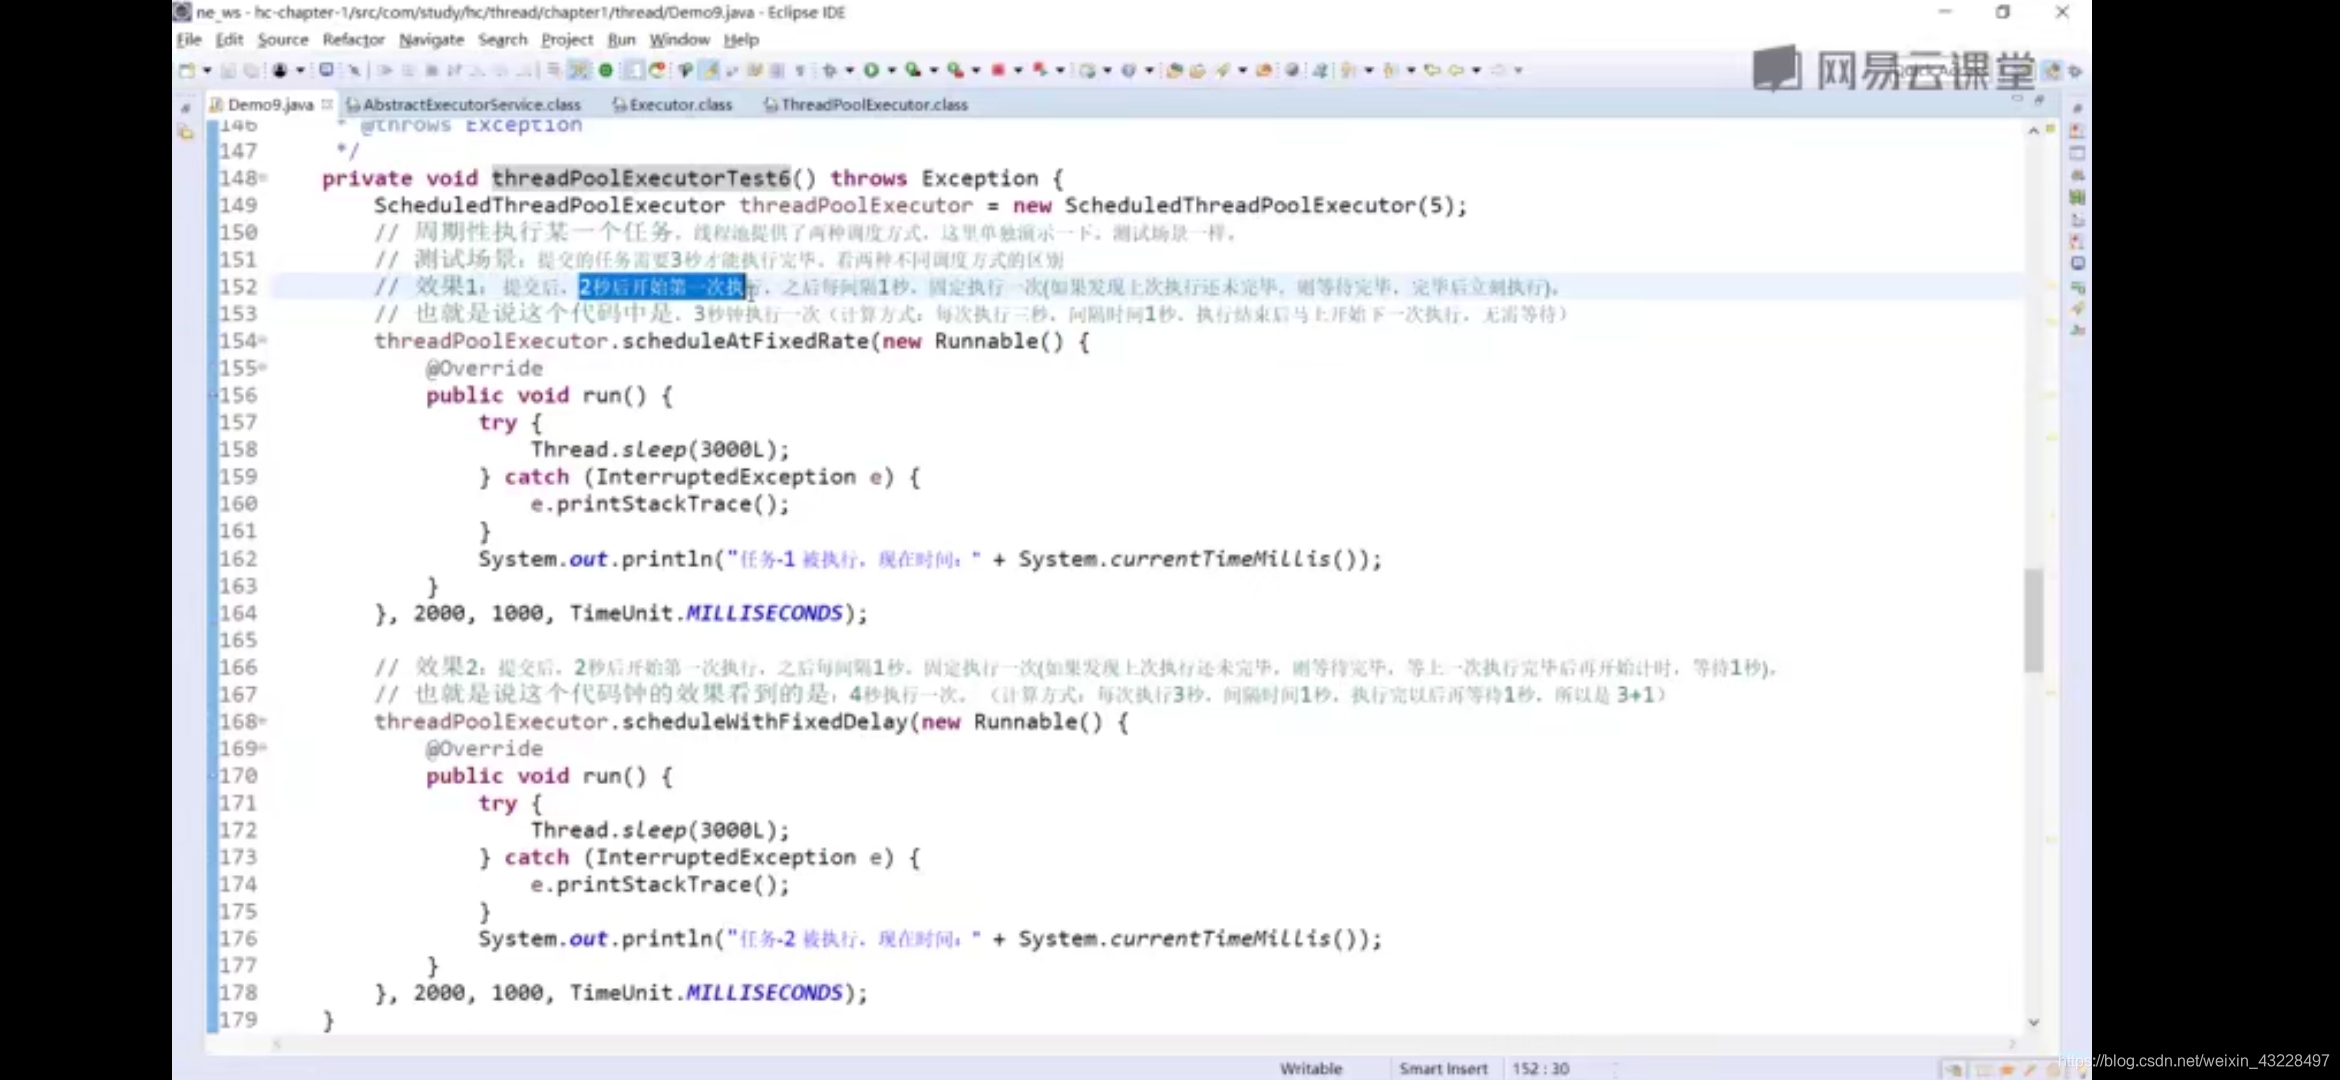2340x1080 pixels.
Task: Click the Save icon in the toolbar
Action: (x=229, y=70)
